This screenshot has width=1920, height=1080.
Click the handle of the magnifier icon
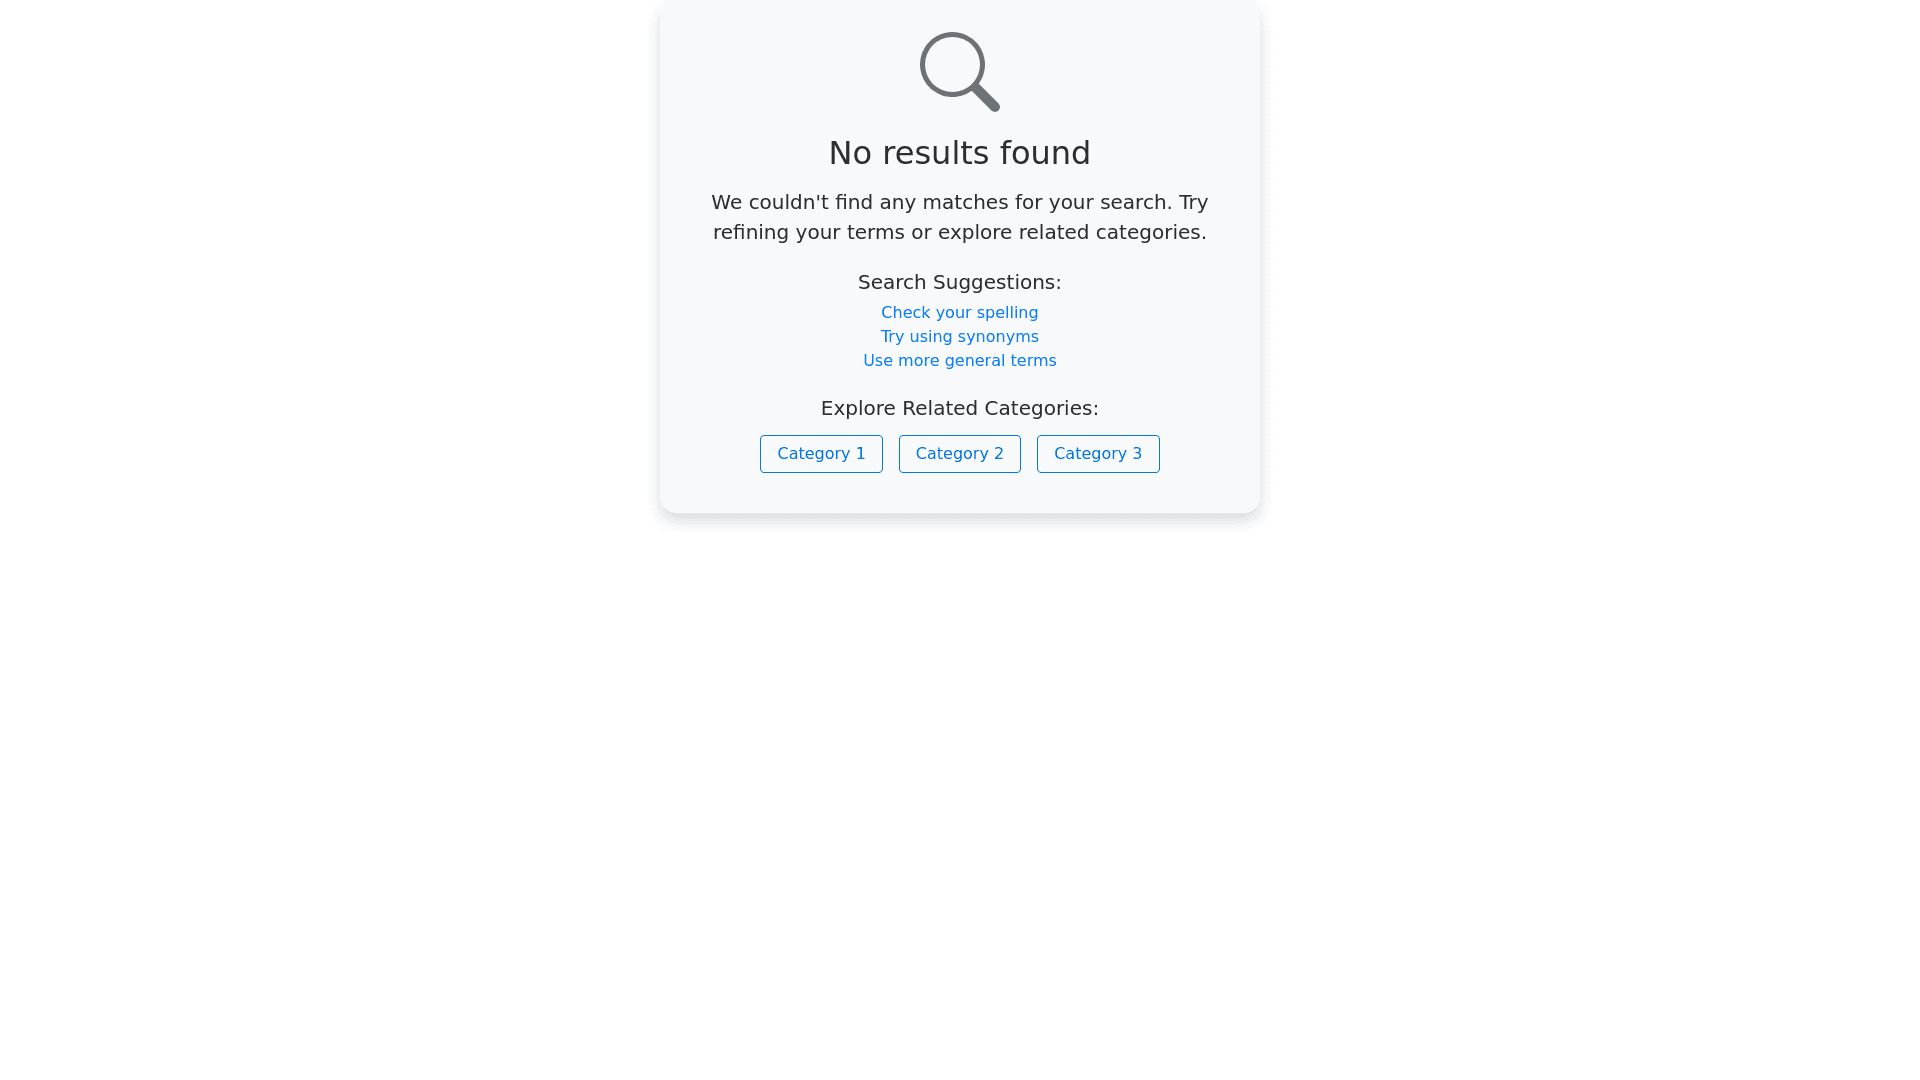click(986, 98)
